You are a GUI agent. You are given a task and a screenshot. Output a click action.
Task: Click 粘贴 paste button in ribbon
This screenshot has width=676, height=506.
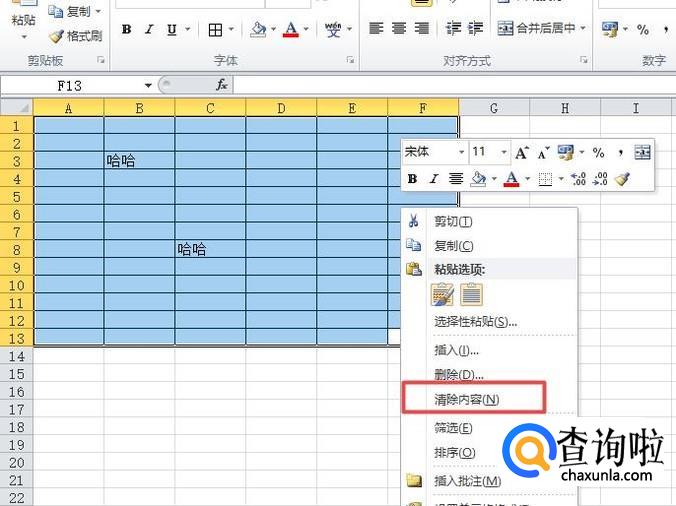tap(23, 20)
